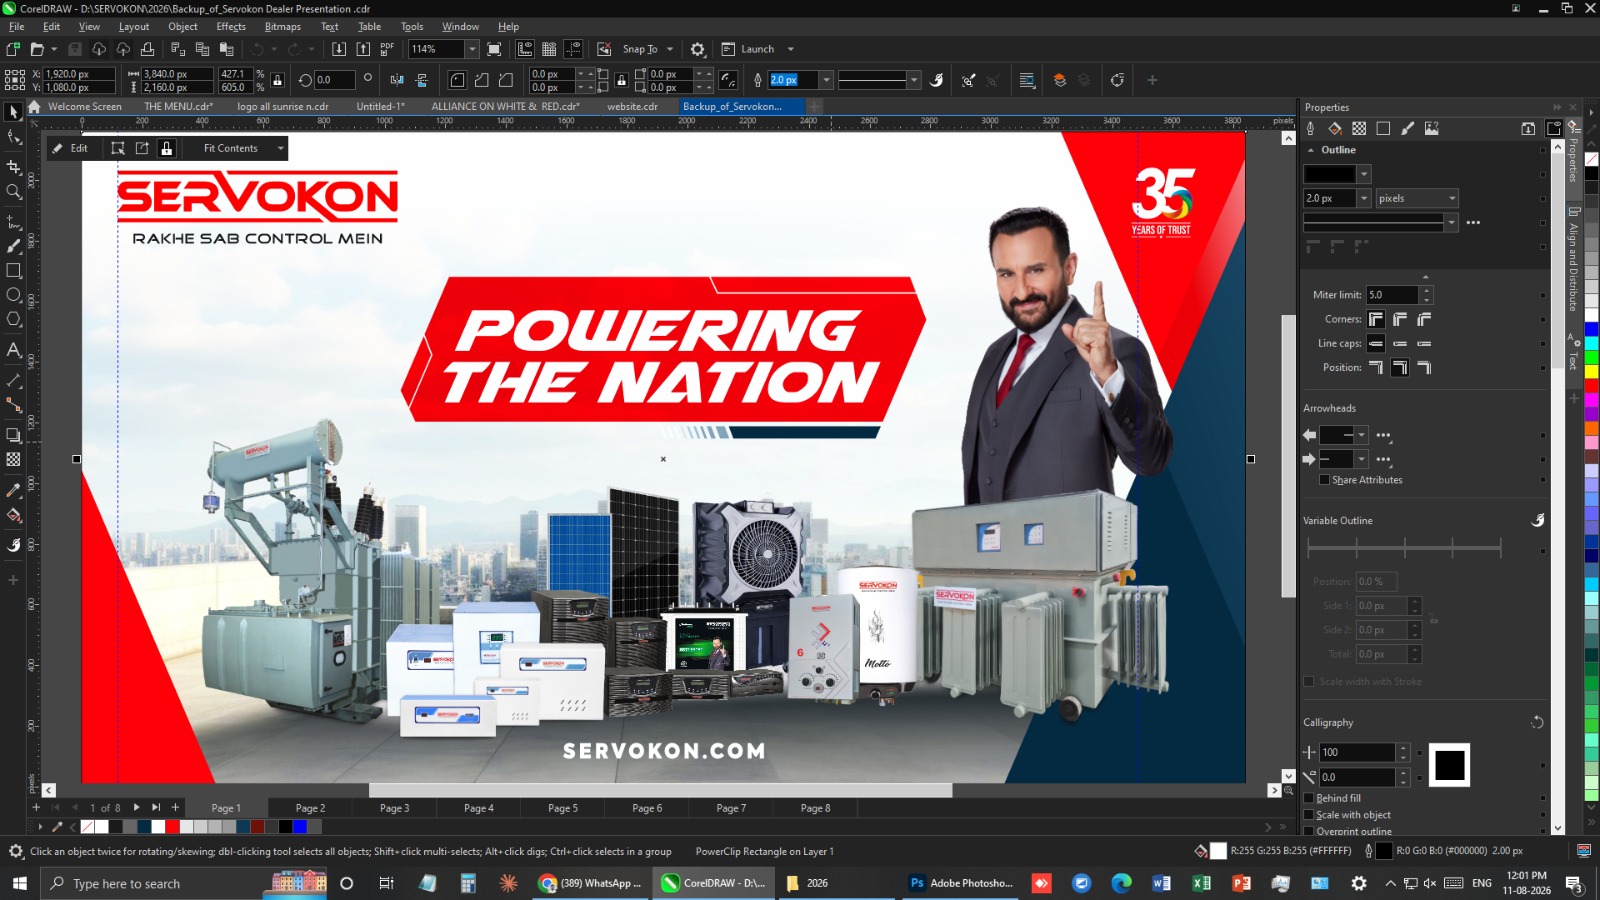Screen dimensions: 1600x900
Task: Open line style settings ellipsis button
Action: 1473,223
